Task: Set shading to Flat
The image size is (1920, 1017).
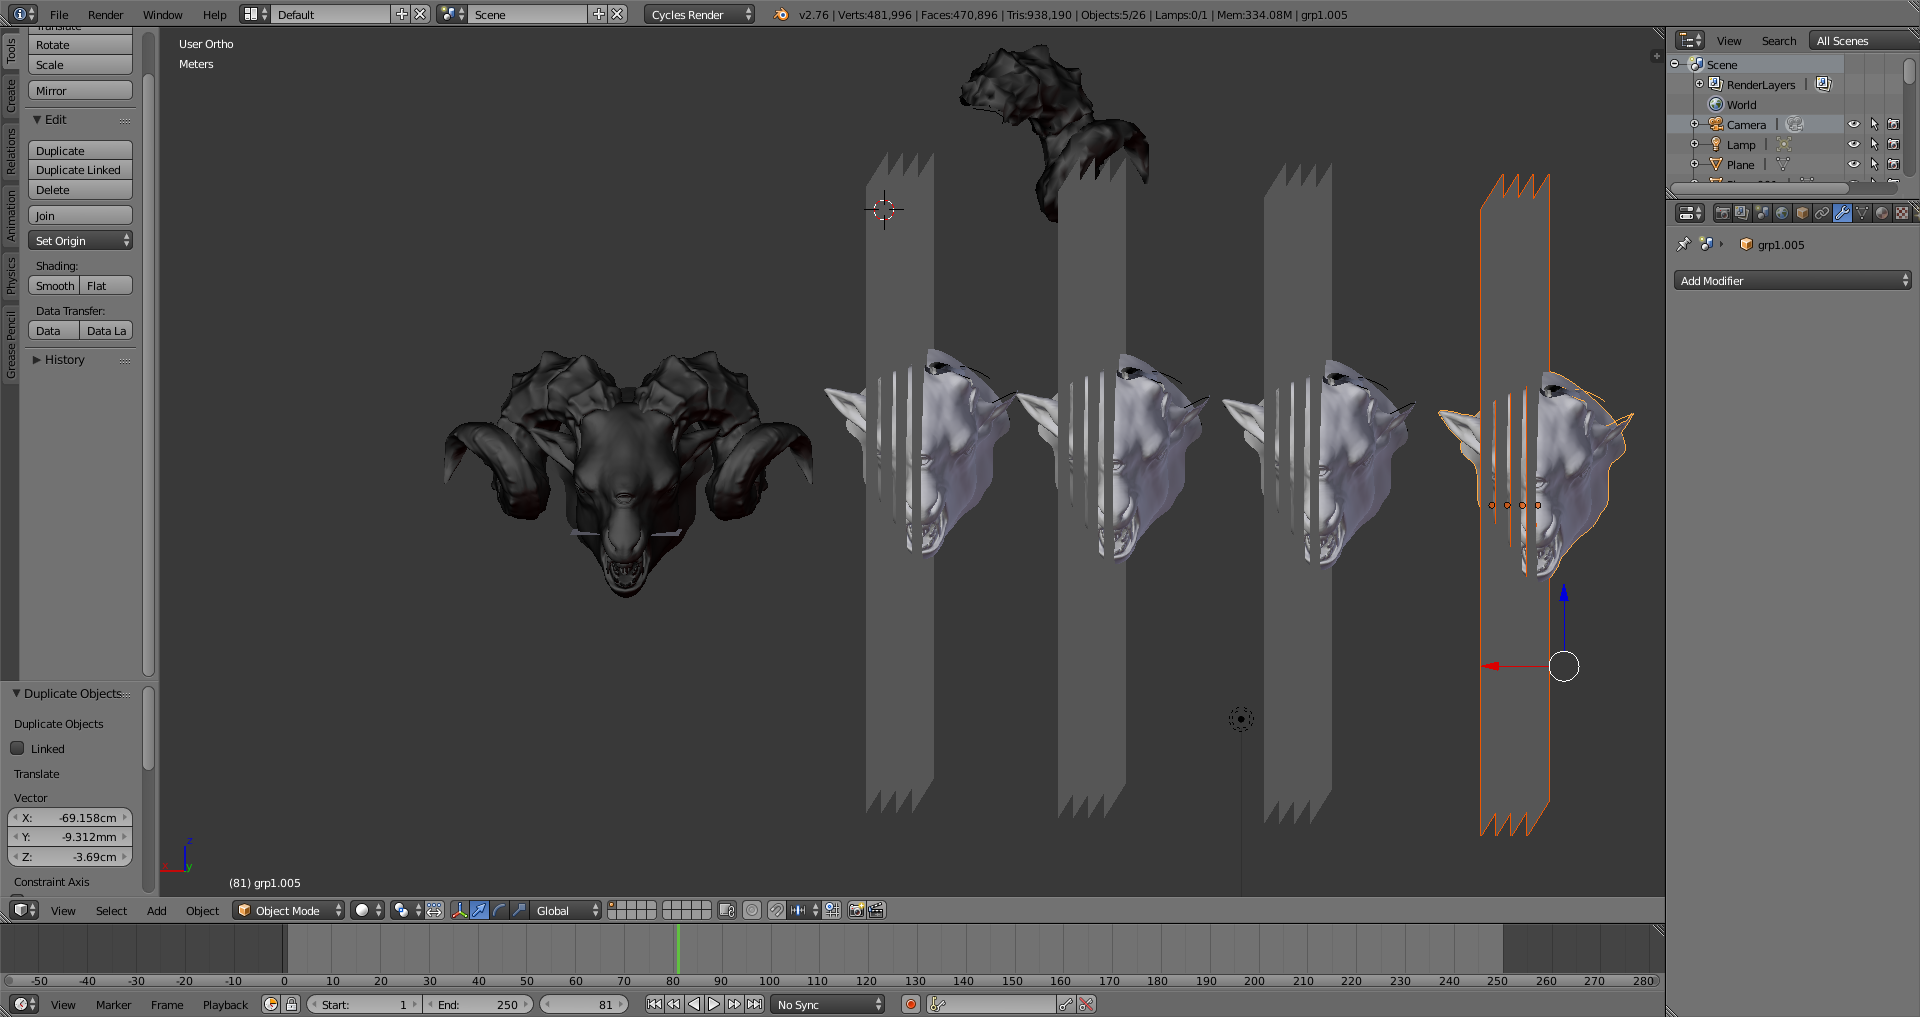Action: pos(107,285)
